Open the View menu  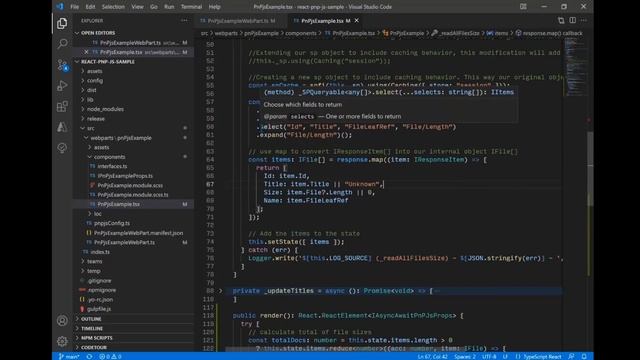pos(137,7)
